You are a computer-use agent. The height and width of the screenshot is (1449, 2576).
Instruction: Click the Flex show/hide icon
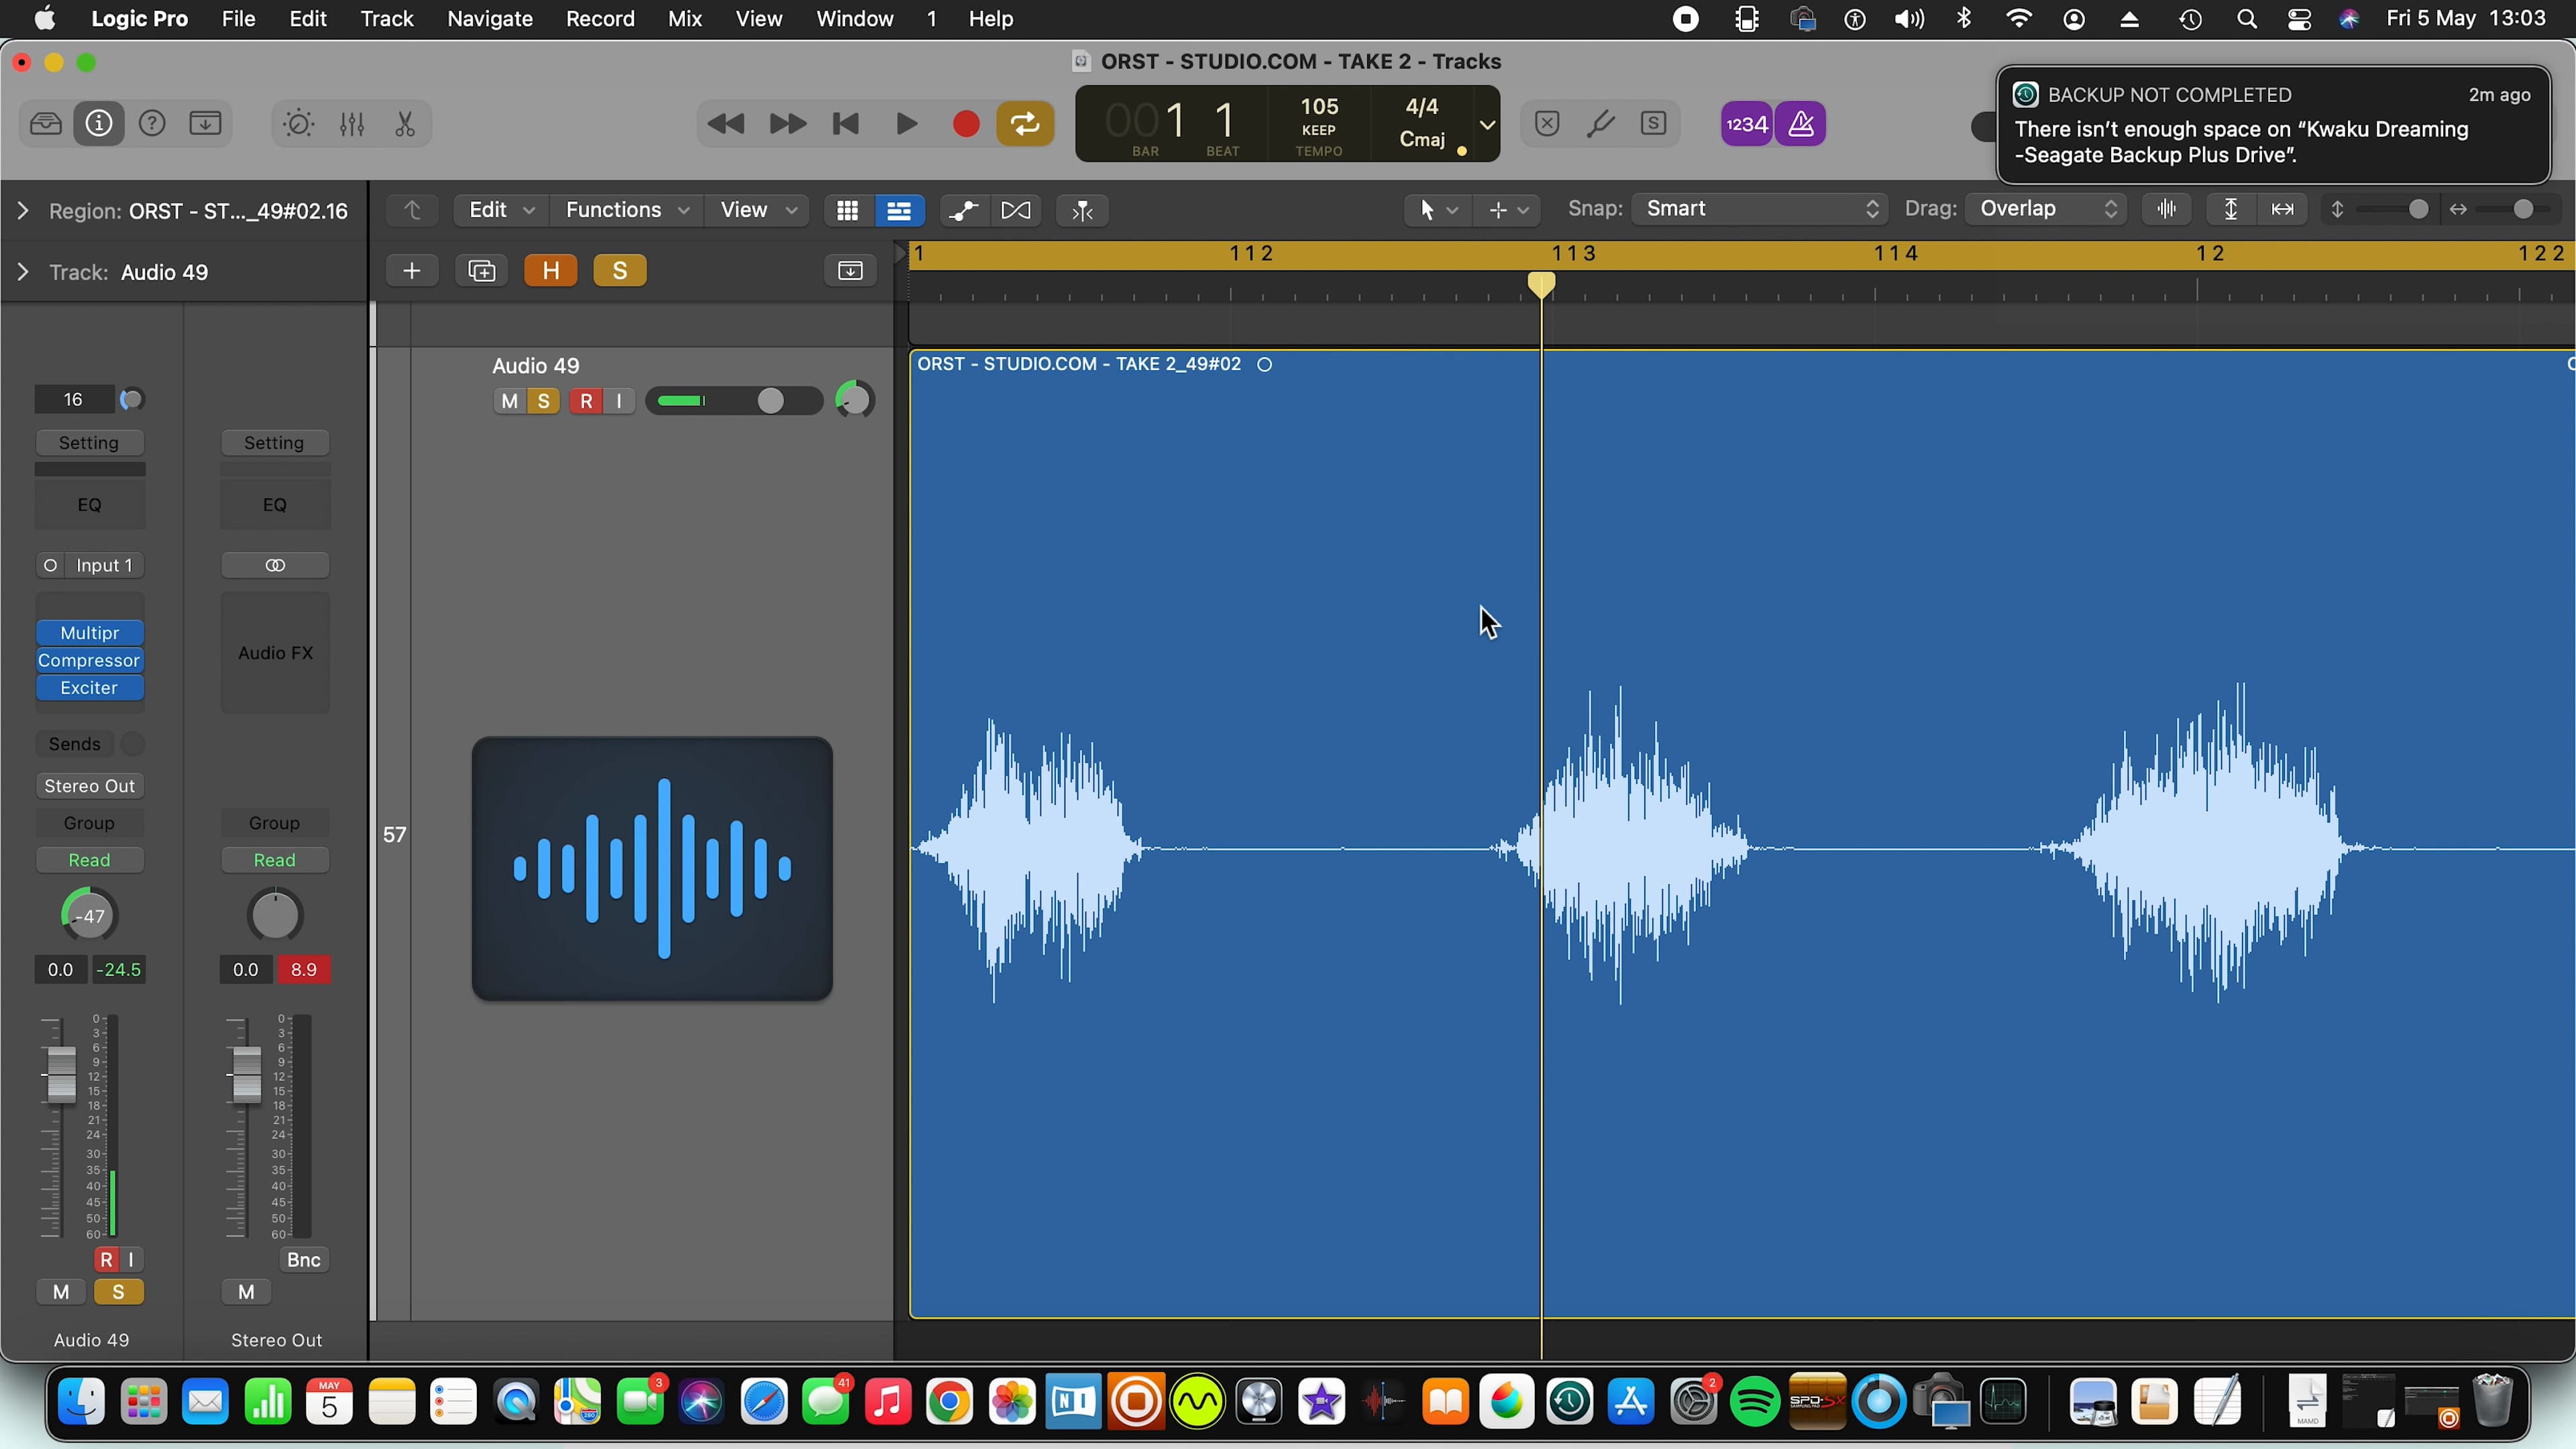pyautogui.click(x=1015, y=210)
